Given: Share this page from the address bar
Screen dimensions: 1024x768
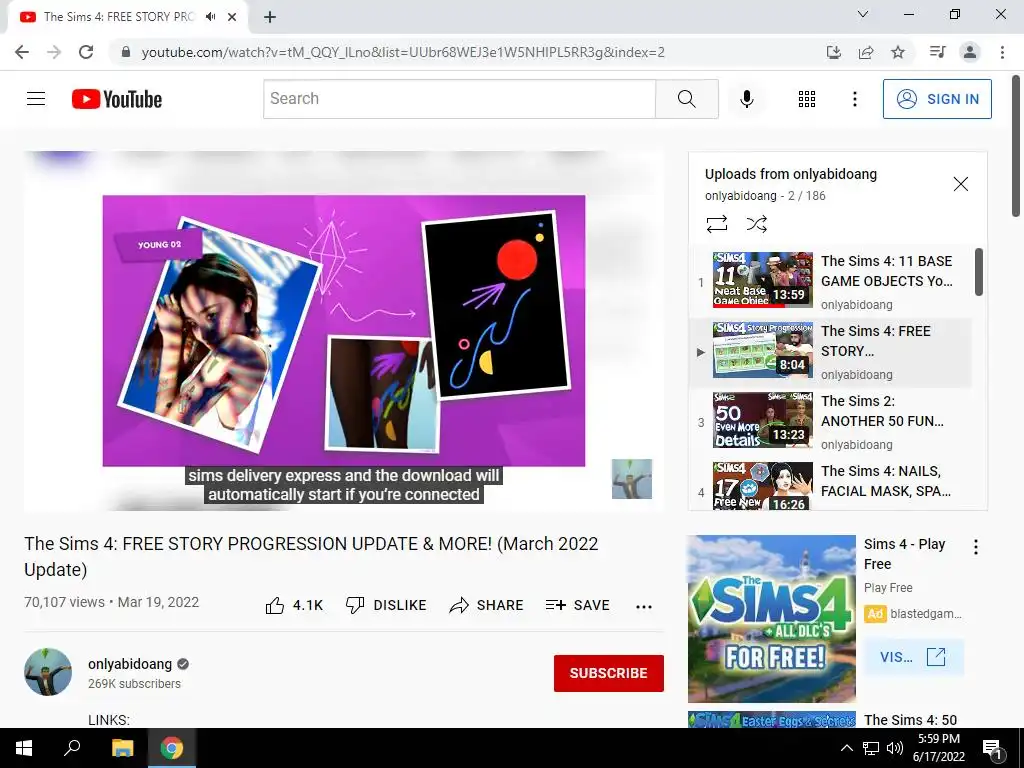Looking at the screenshot, I should tap(866, 52).
